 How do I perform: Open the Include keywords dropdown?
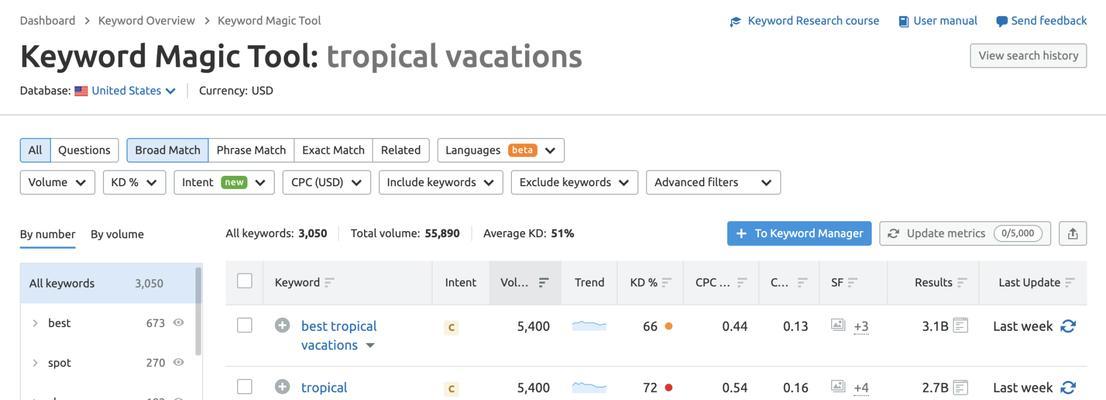[x=441, y=182]
